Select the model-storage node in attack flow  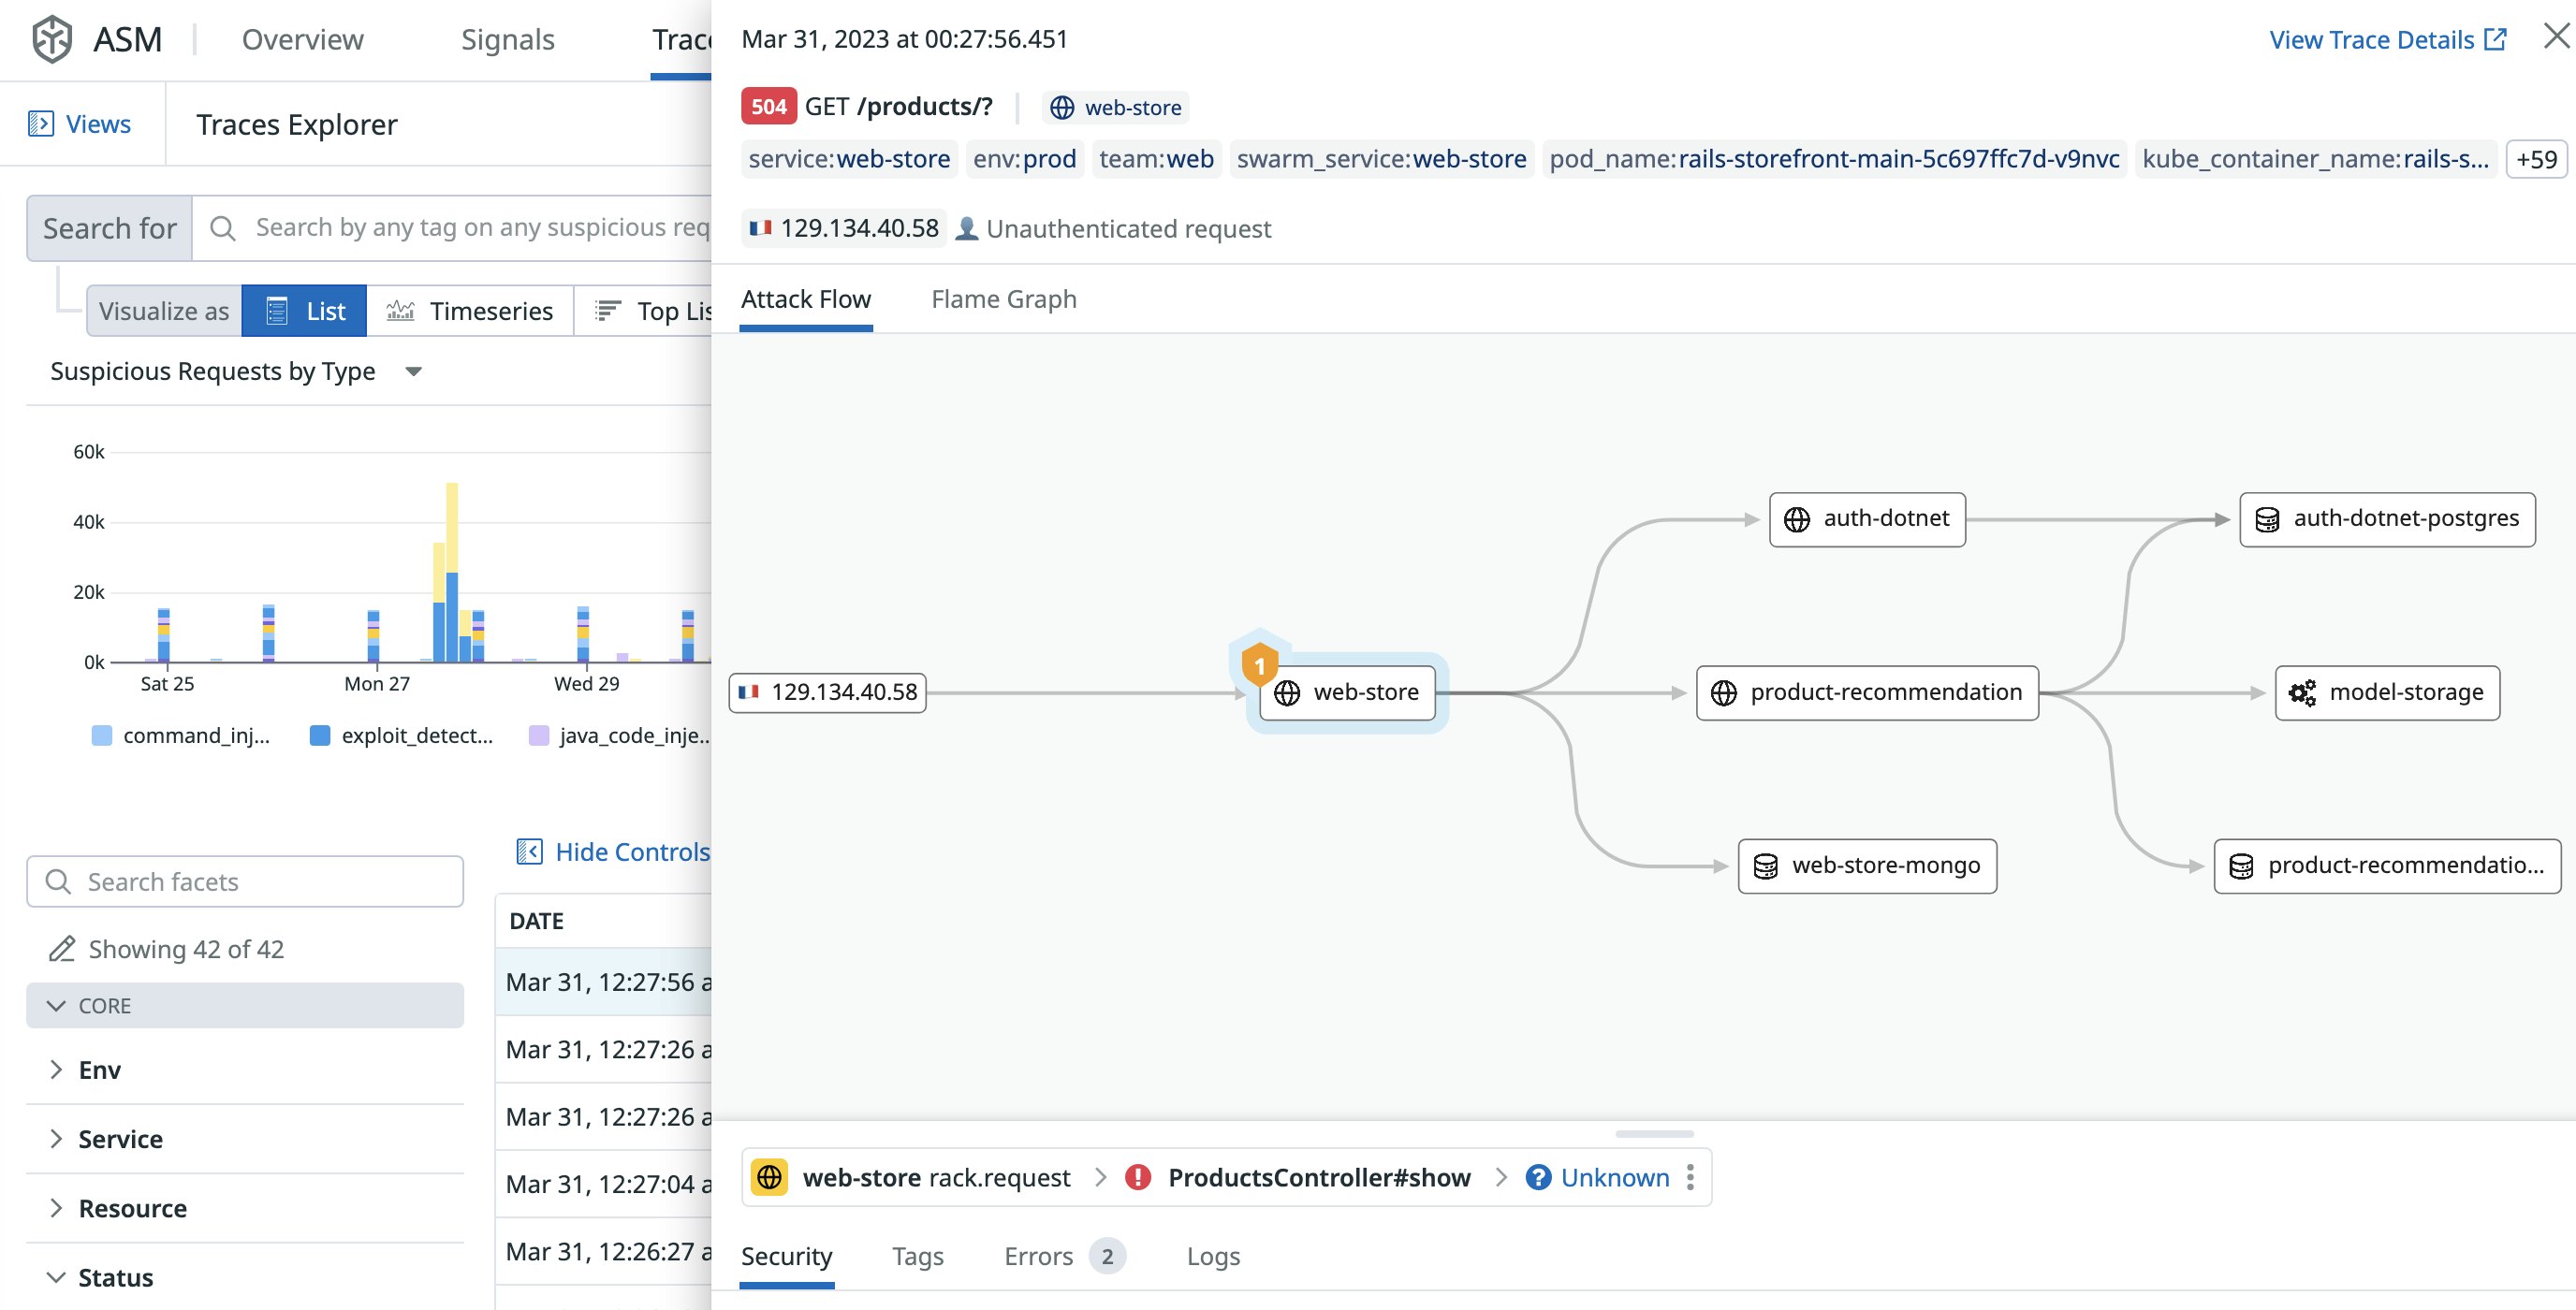pyautogui.click(x=2386, y=692)
